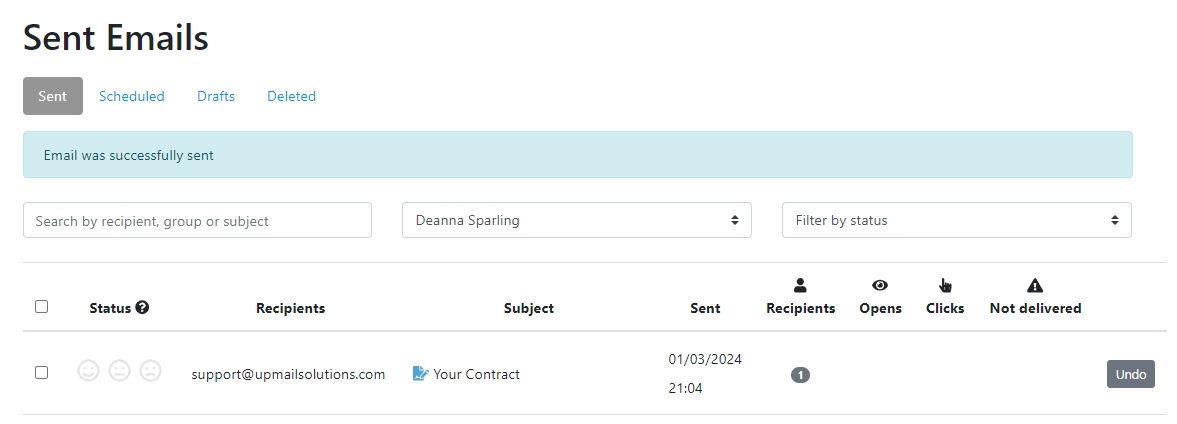This screenshot has height=424, width=1177.
Task: Click the neutral face status icon
Action: 119,371
